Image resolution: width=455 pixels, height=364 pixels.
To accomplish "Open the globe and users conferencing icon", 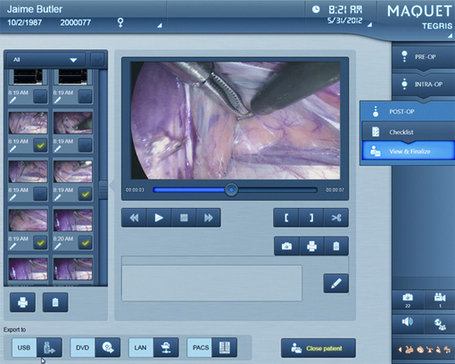I will pos(440,324).
